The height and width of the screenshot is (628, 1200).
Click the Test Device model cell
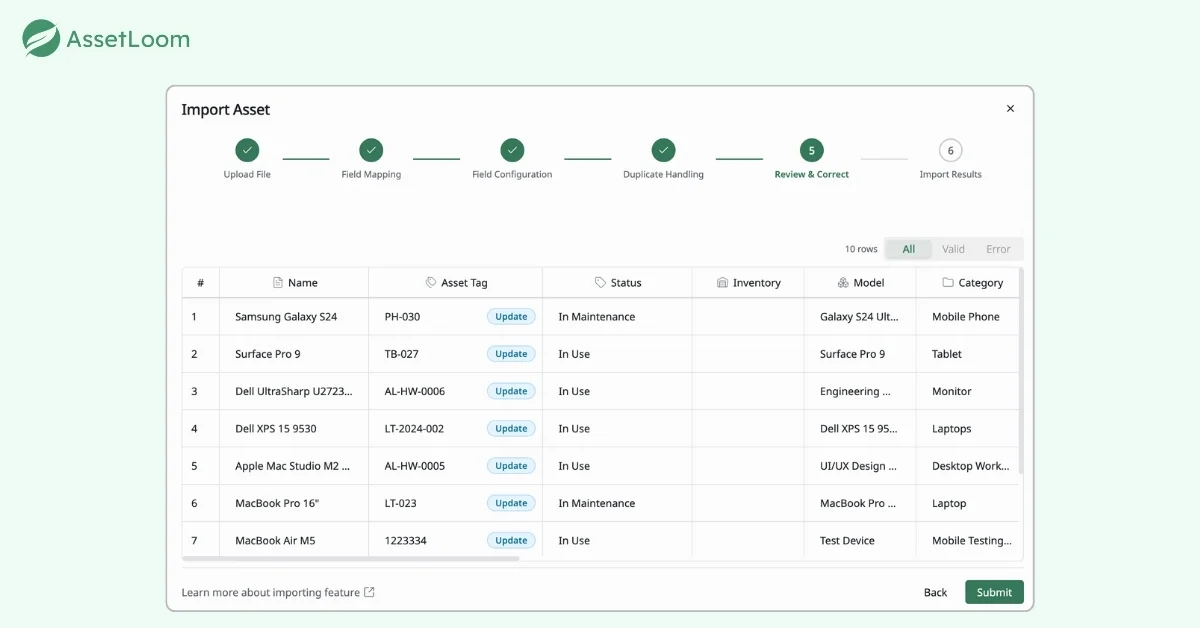[x=860, y=541]
